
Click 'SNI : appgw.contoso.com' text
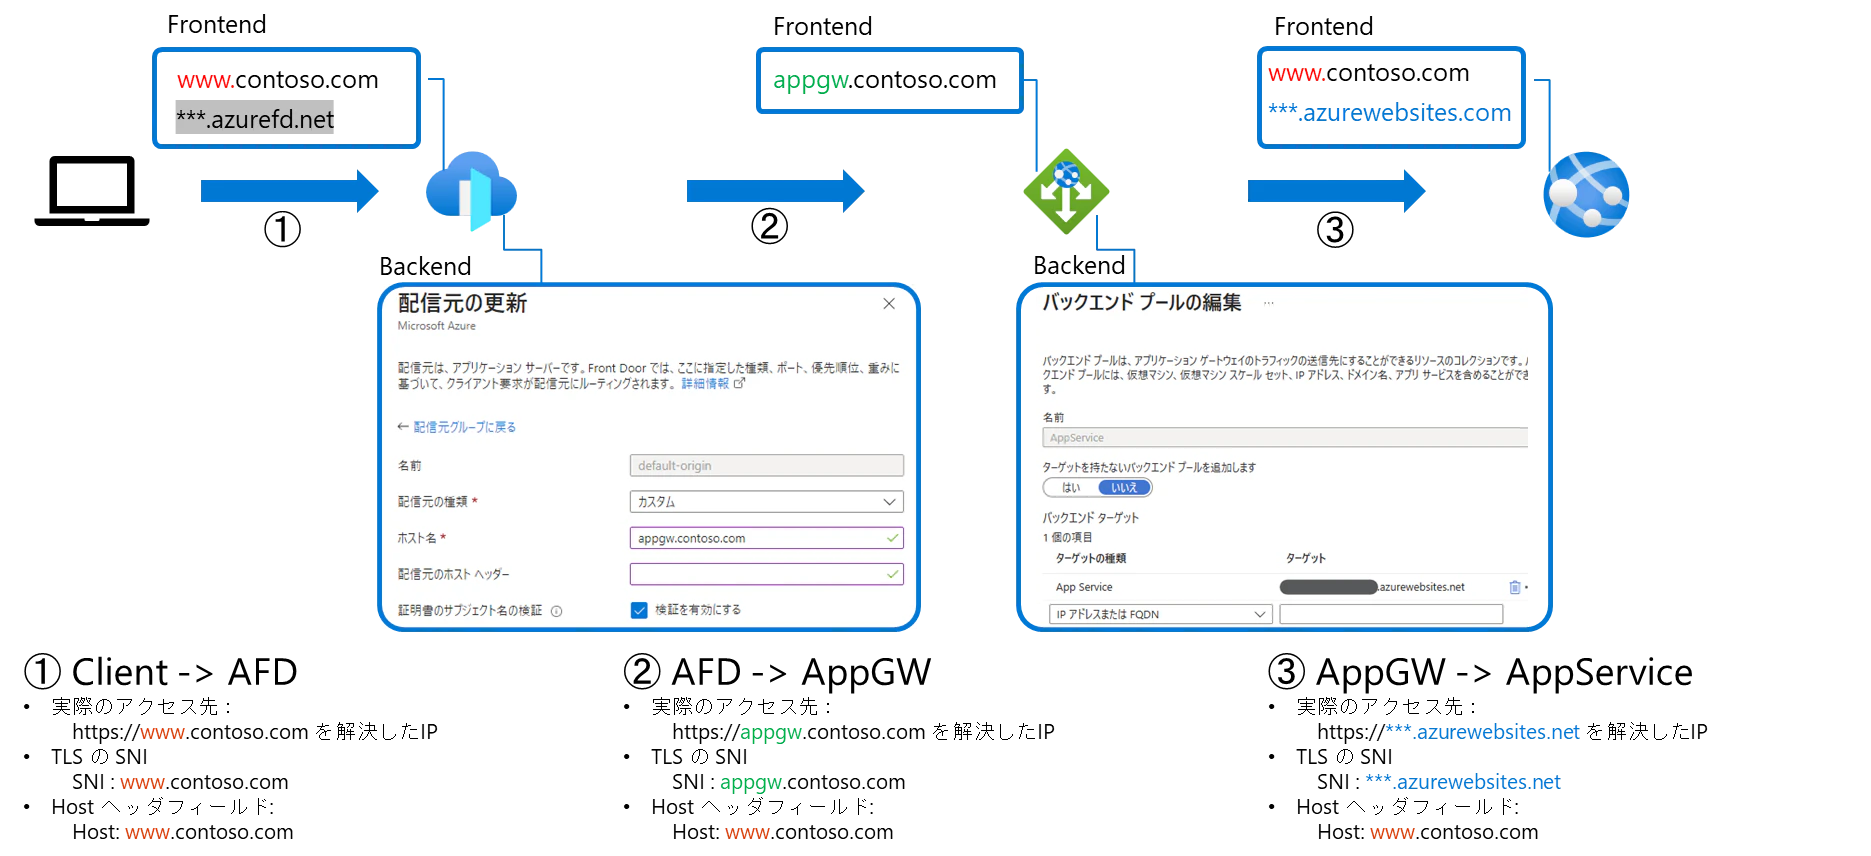click(789, 782)
